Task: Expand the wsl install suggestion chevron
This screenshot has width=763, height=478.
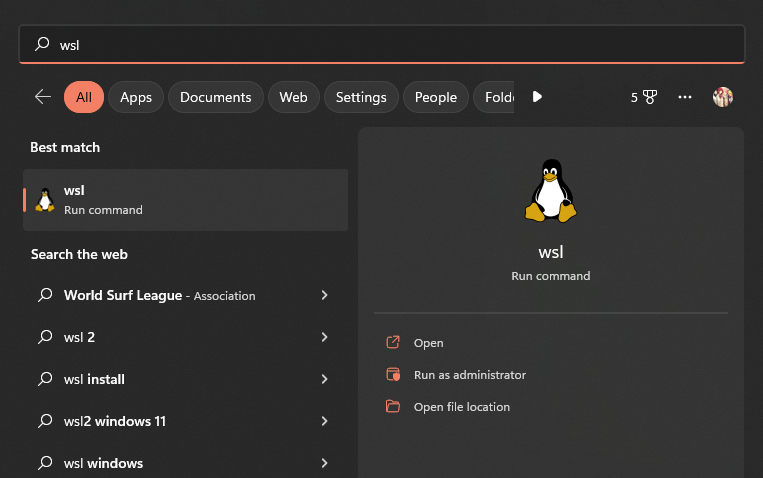Action: point(325,379)
